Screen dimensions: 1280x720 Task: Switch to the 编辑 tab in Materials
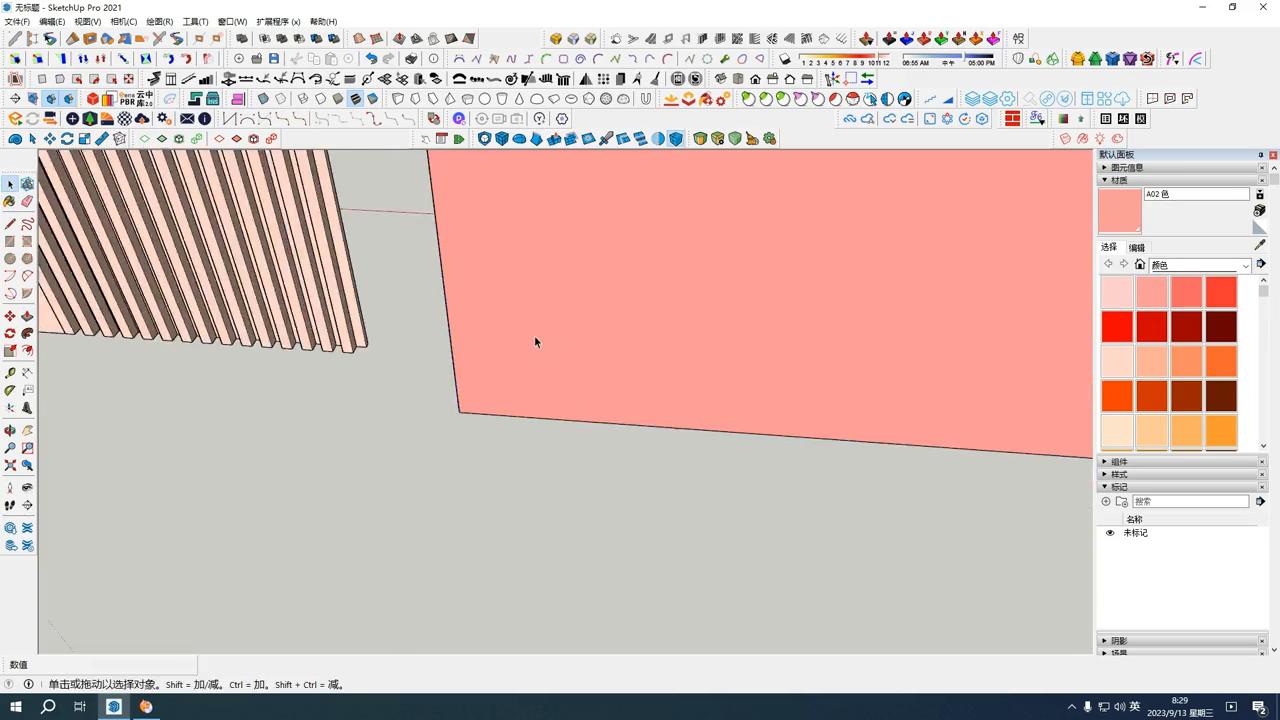click(1137, 247)
